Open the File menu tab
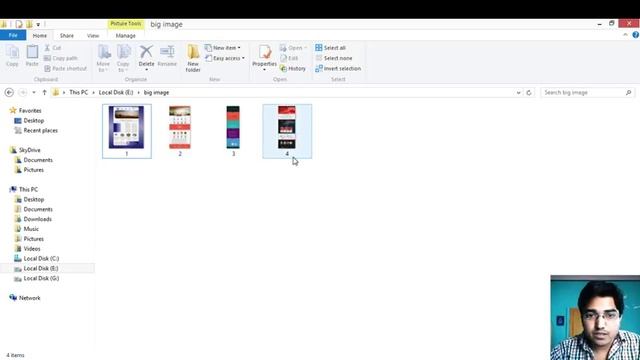 click(13, 36)
